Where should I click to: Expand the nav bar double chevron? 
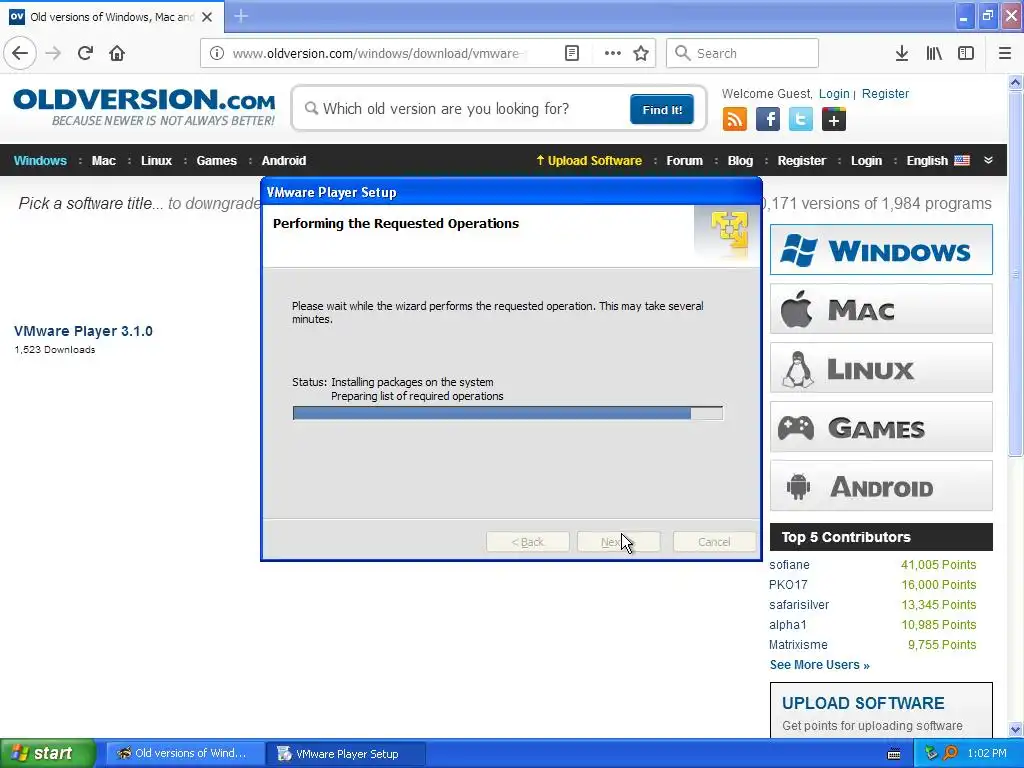pos(988,161)
